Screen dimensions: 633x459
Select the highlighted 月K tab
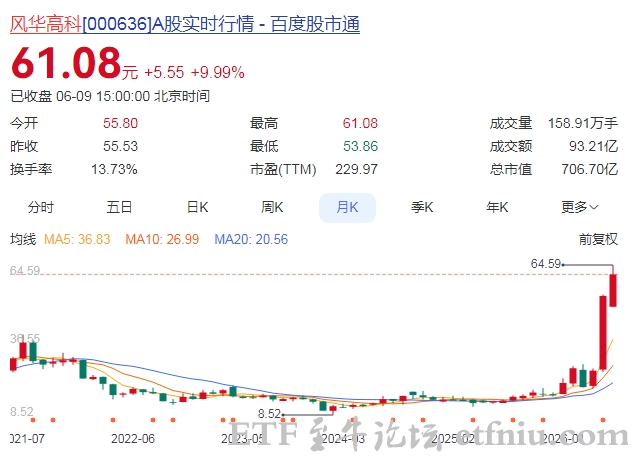click(x=347, y=207)
